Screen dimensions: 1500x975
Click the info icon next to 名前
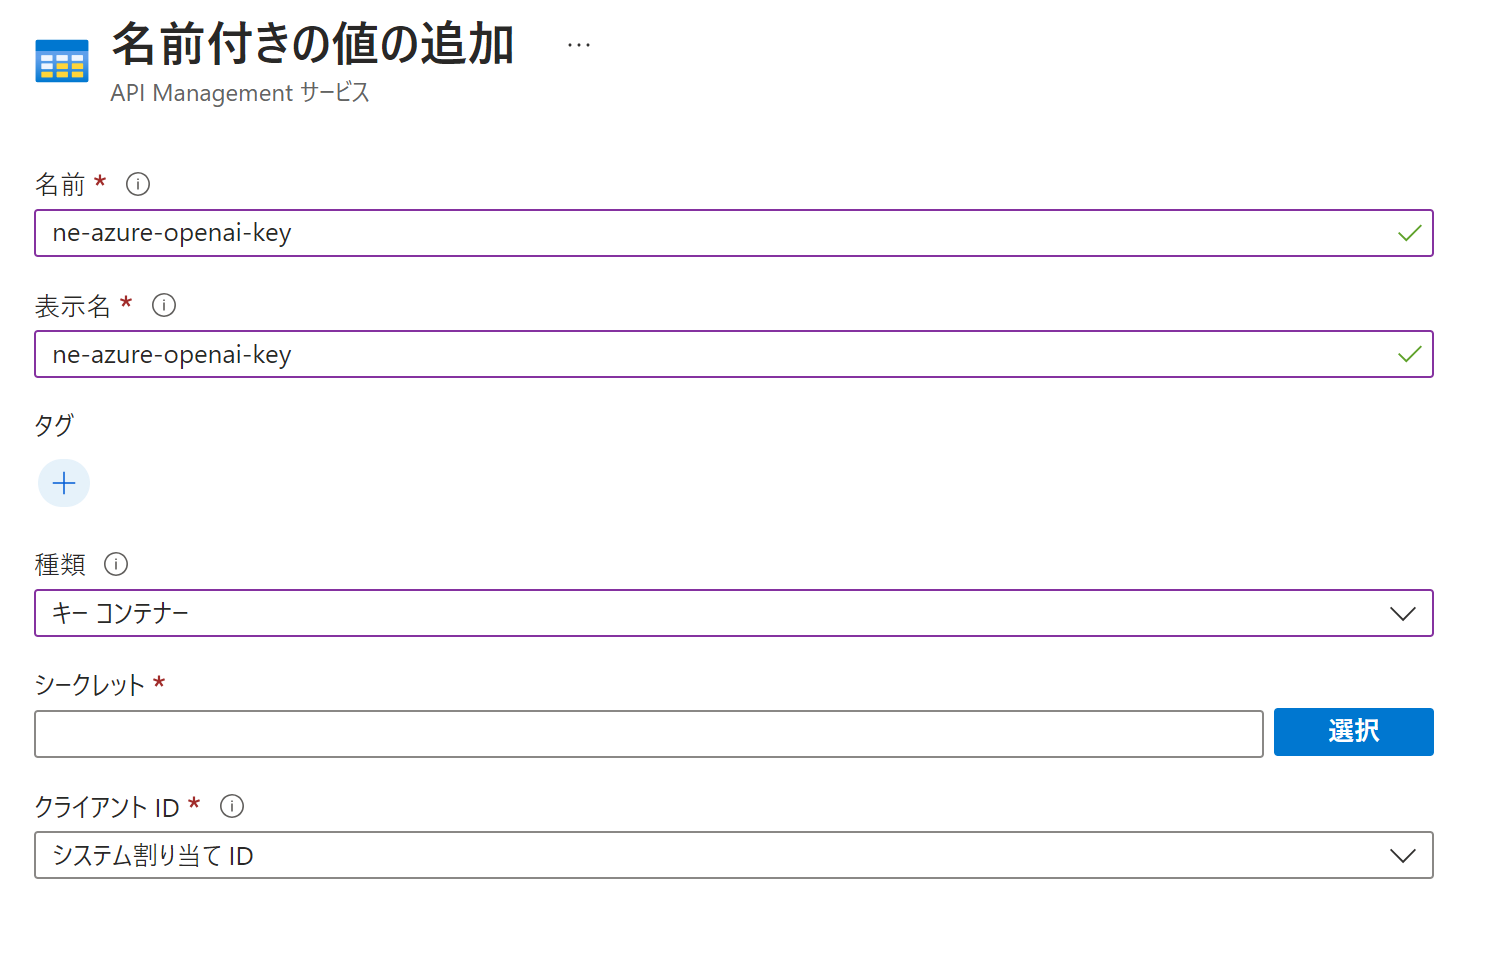coord(138,184)
